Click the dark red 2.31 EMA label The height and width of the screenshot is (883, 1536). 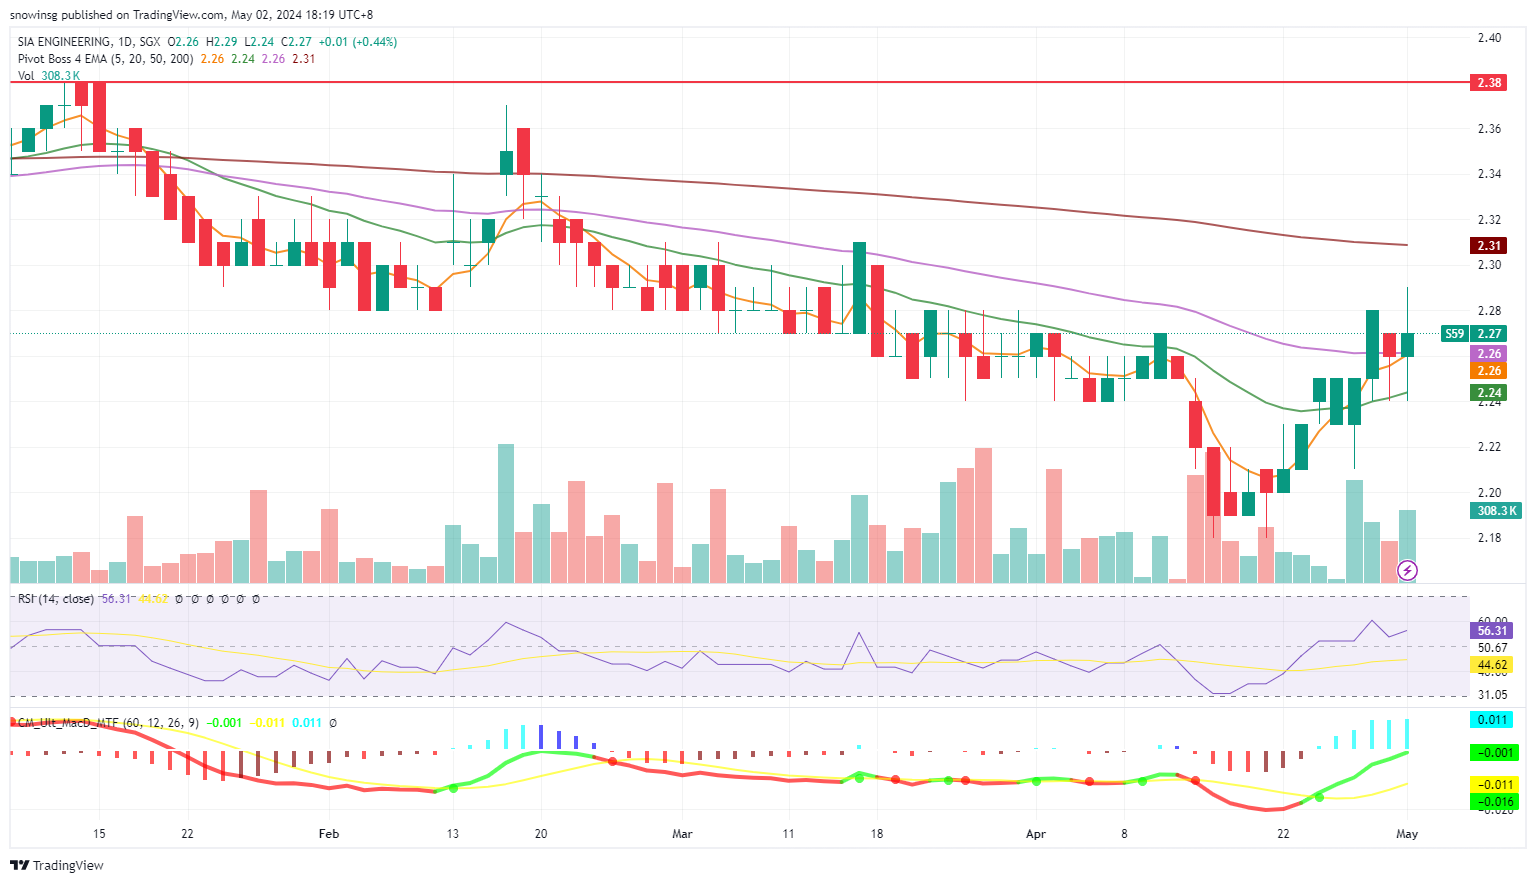pos(1490,245)
